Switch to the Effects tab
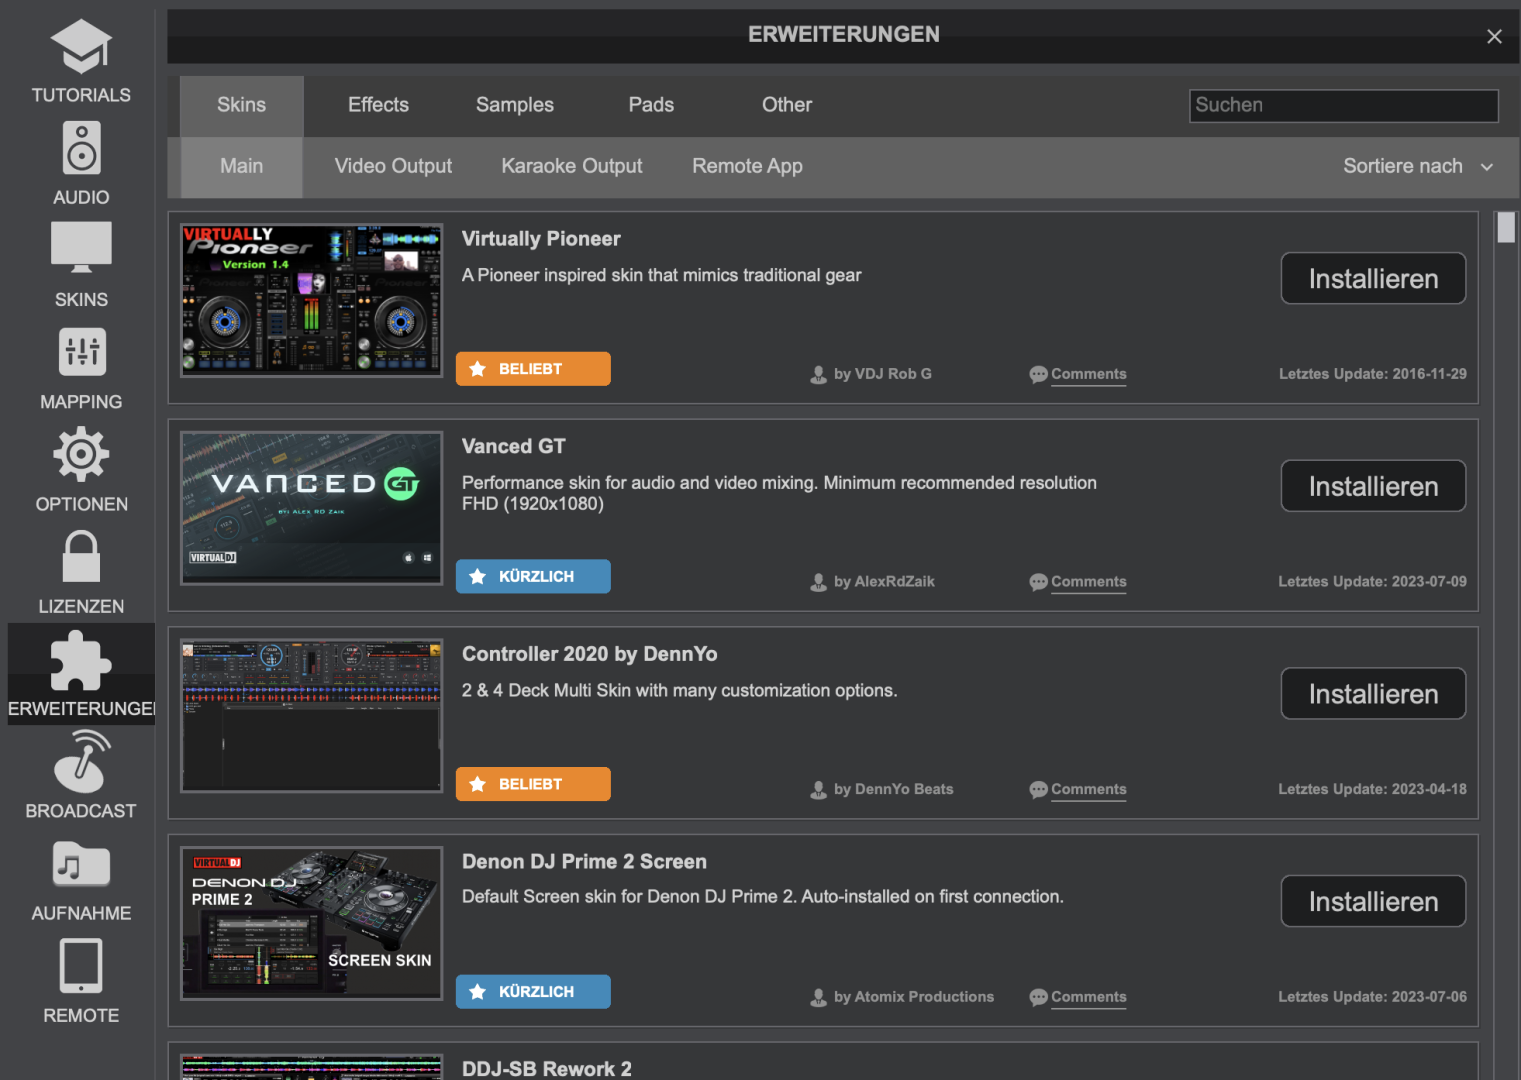1521x1080 pixels. coord(378,105)
